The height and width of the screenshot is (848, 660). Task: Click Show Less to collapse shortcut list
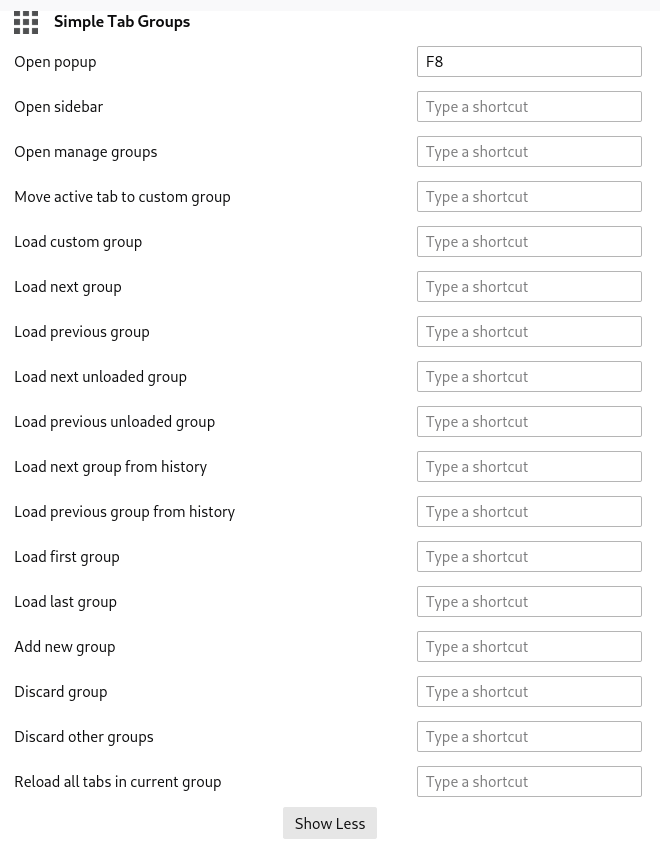pyautogui.click(x=329, y=823)
